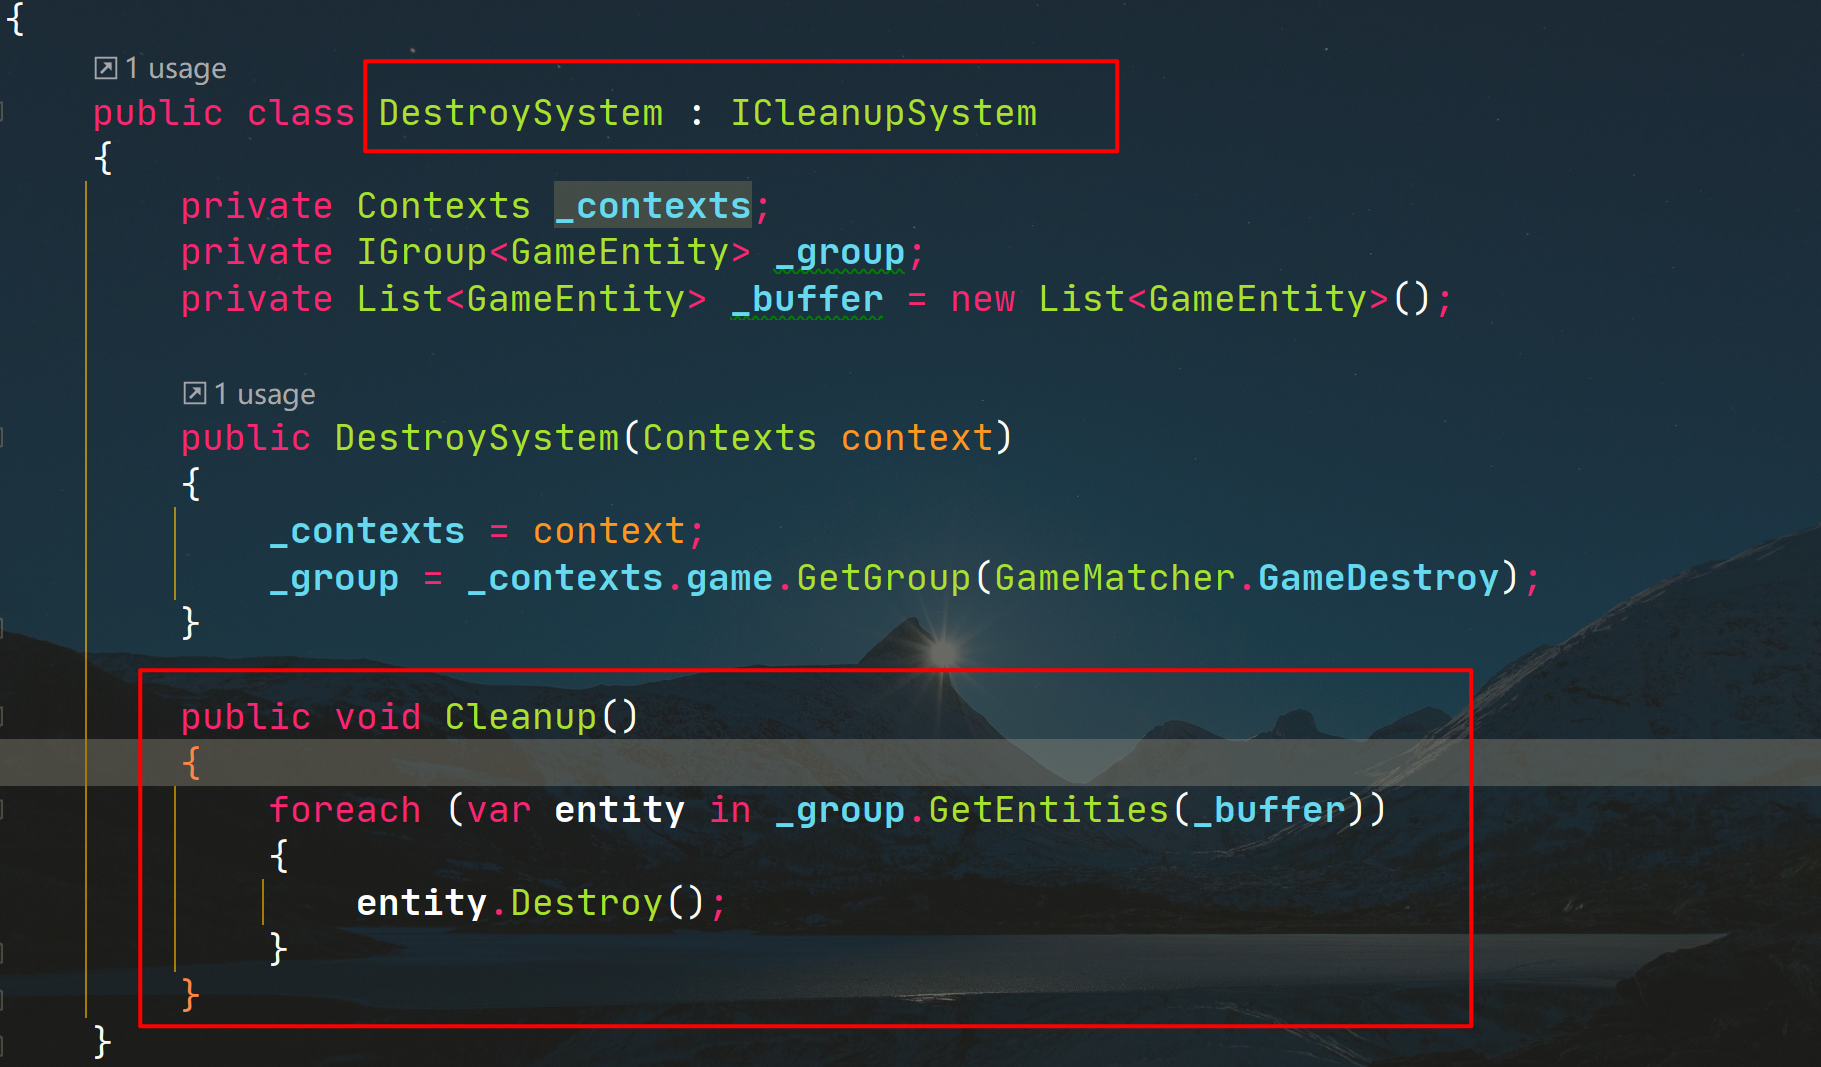This screenshot has width=1821, height=1067.
Task: Place caret on DestroySystem in class declaration
Action: pos(521,113)
